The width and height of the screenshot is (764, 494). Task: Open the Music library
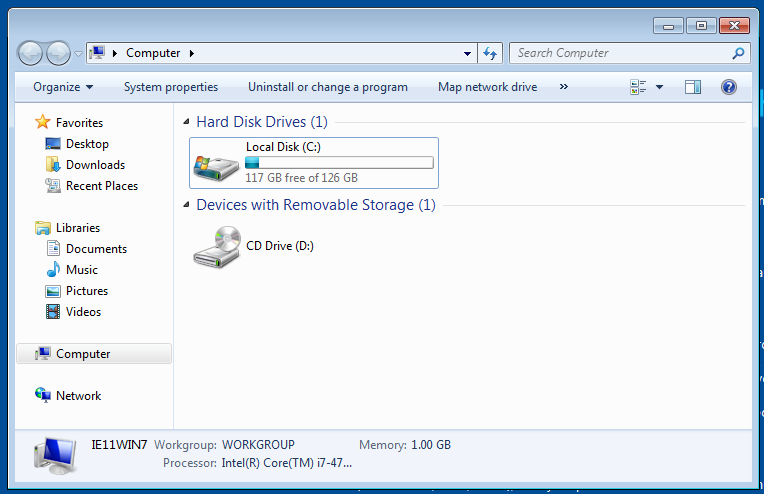coord(82,269)
